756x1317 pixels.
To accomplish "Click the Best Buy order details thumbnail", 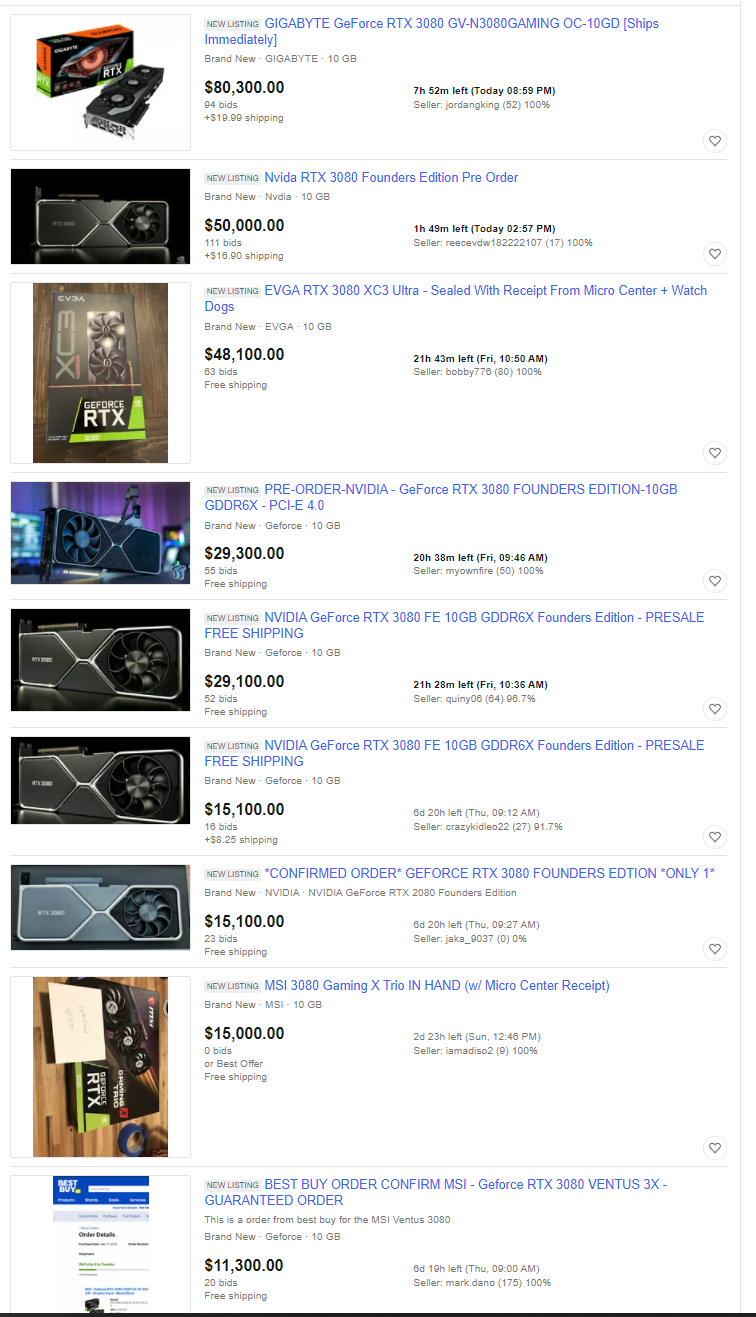I will [x=100, y=1244].
